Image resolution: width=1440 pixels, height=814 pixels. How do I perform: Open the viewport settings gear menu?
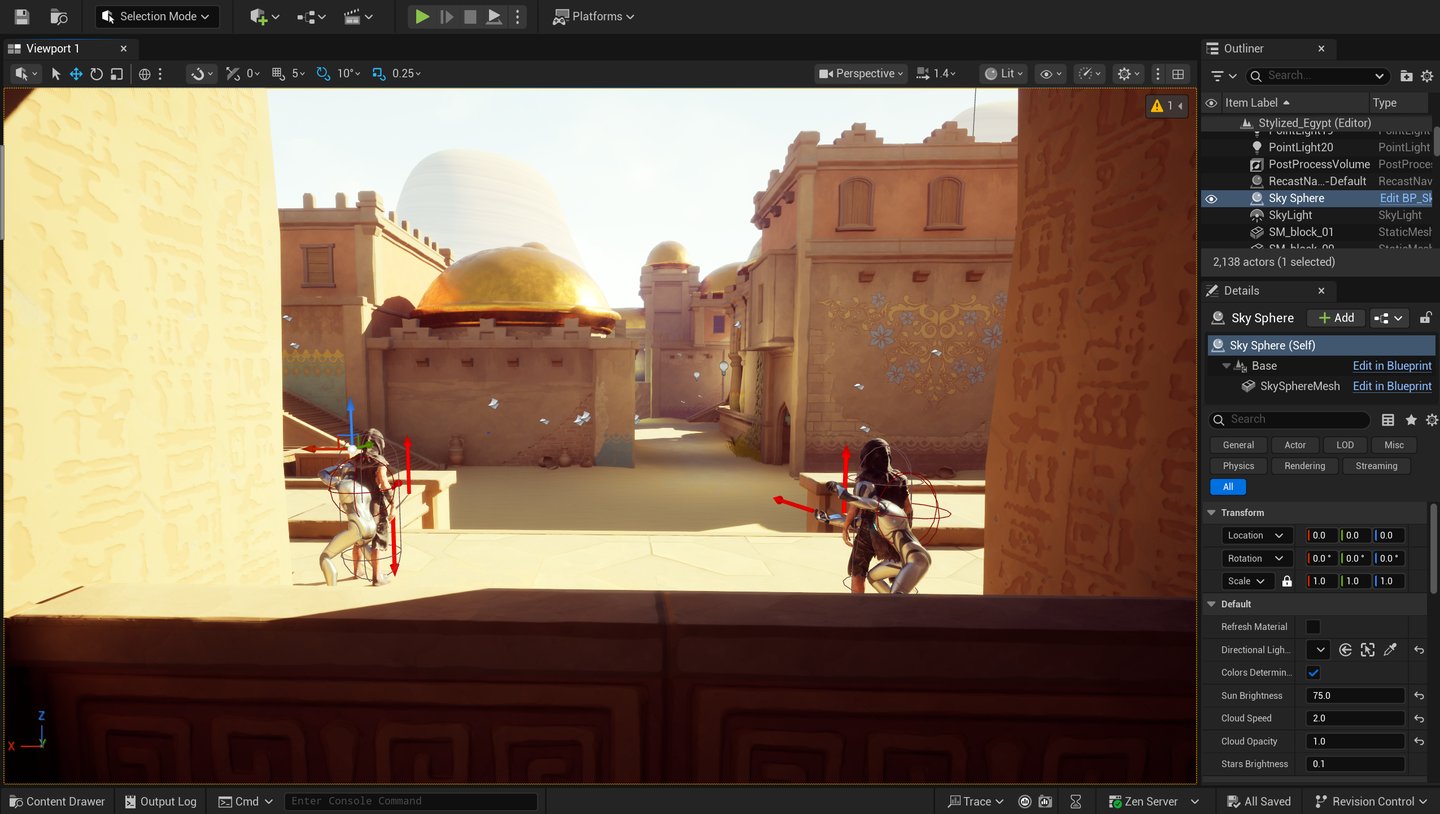1128,74
